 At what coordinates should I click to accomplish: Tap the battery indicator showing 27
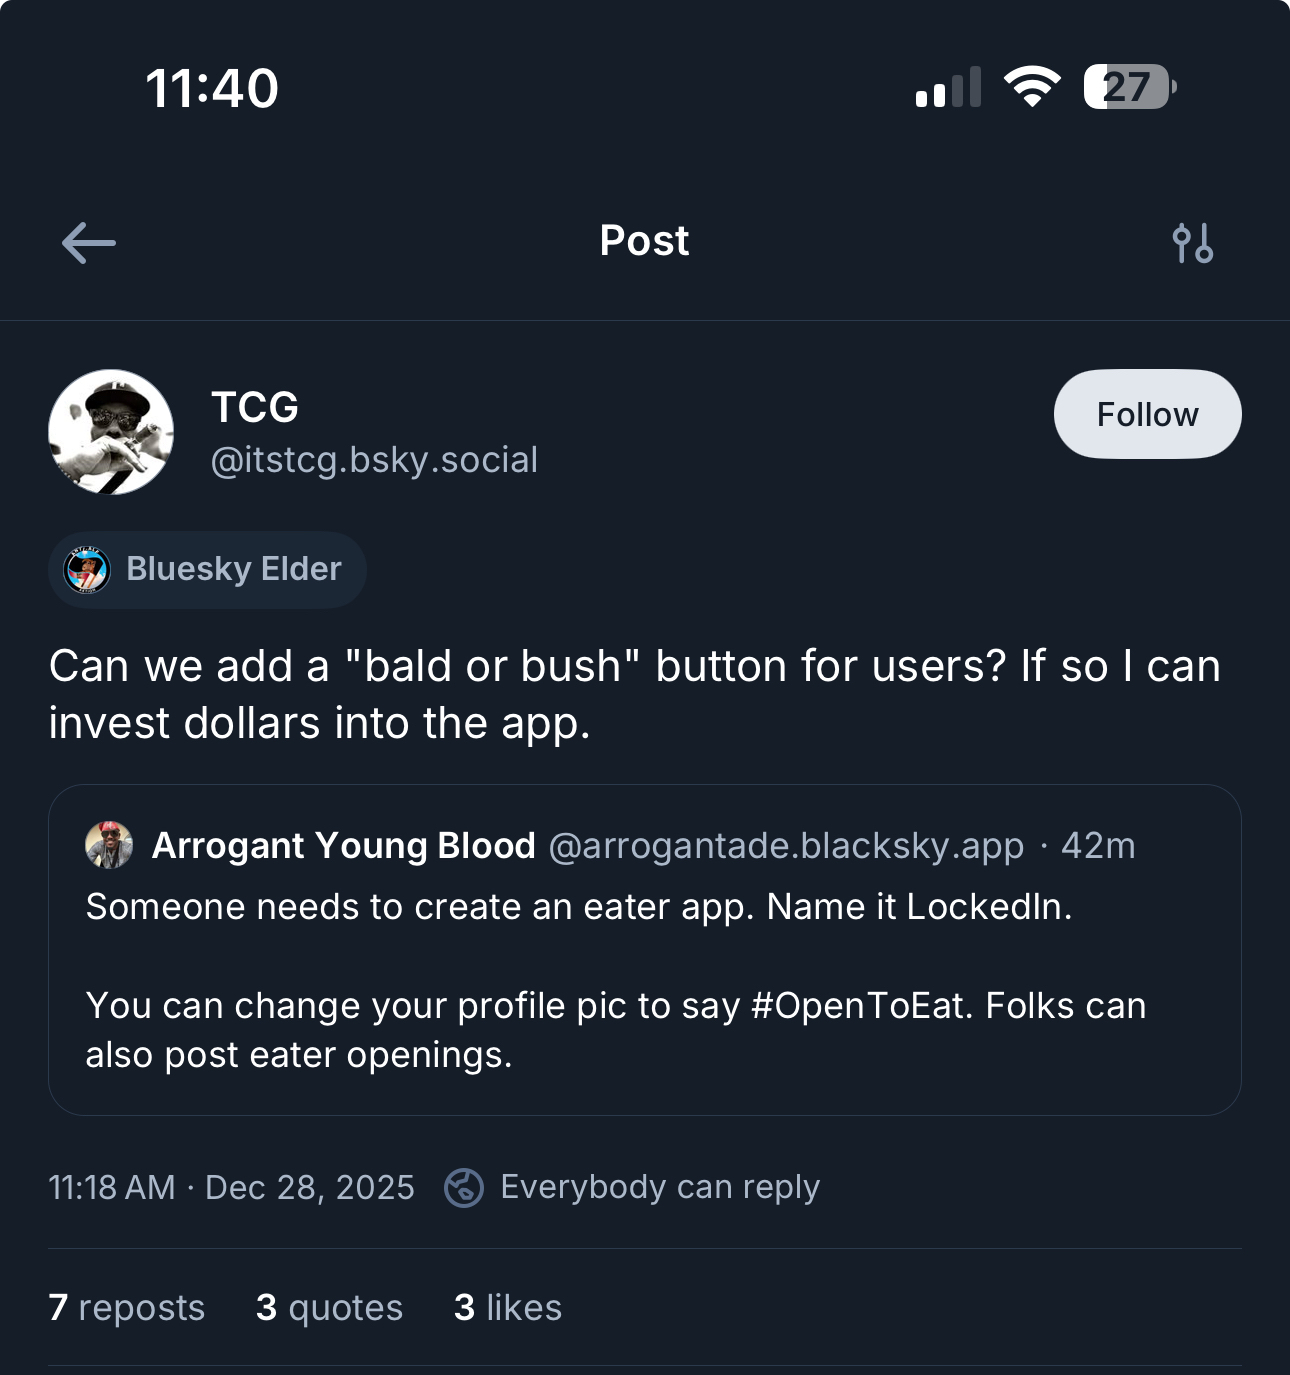tap(1129, 87)
